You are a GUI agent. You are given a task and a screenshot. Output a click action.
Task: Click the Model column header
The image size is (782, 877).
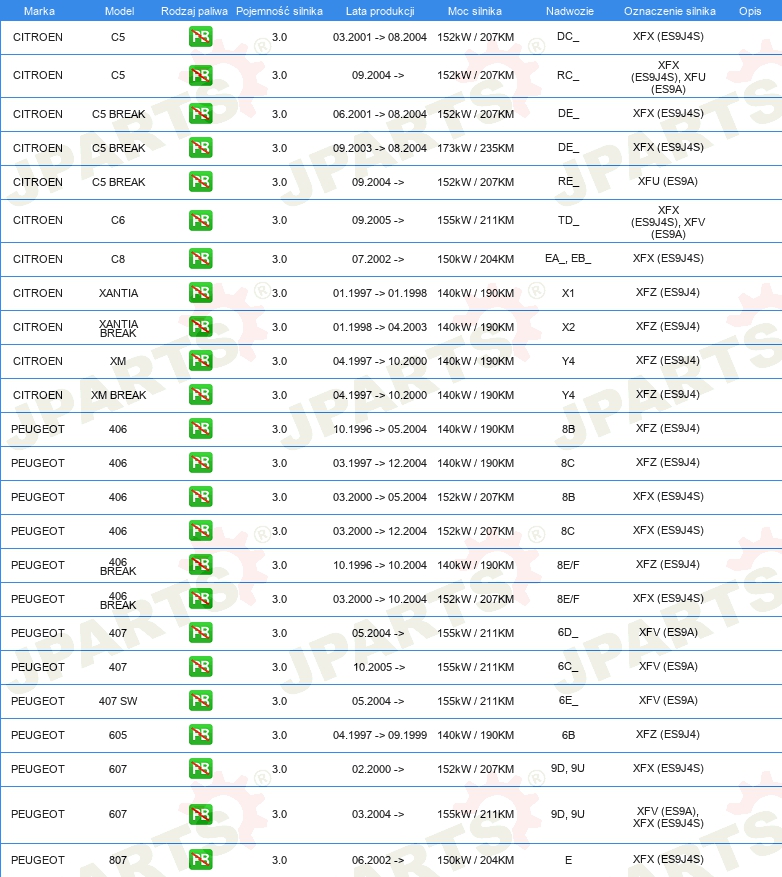(119, 11)
